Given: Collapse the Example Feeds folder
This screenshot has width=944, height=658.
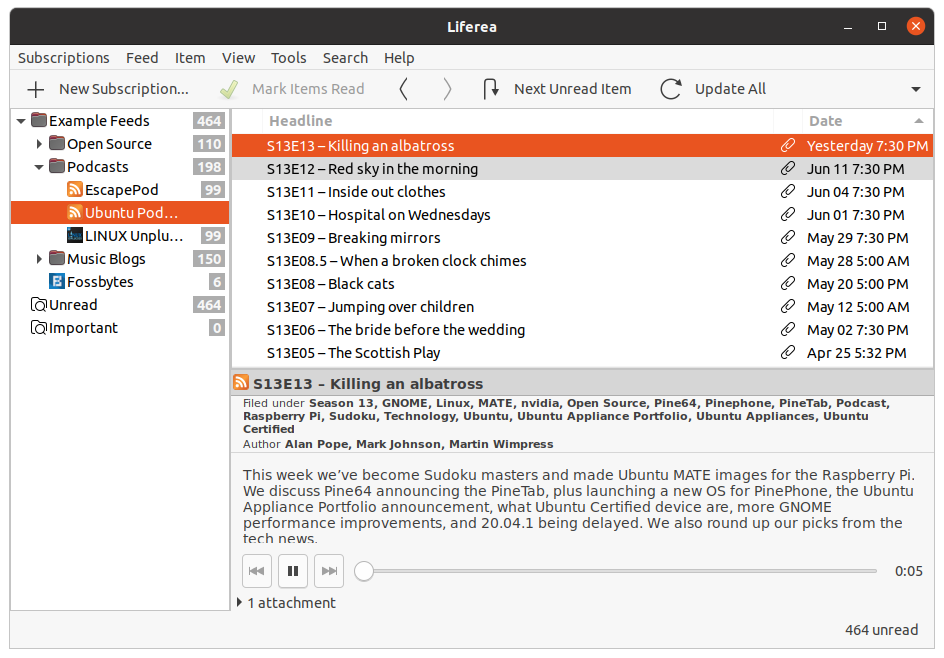Looking at the screenshot, I should pos(21,121).
